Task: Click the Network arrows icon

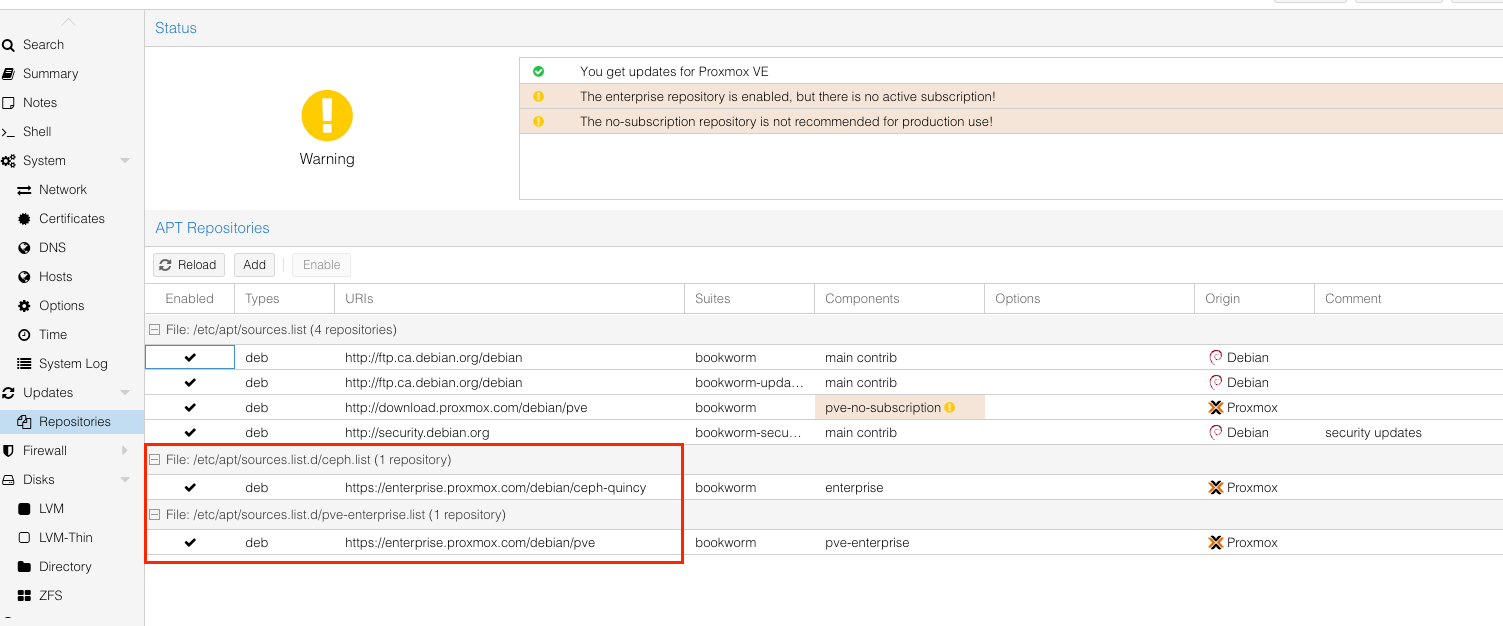Action: [24, 190]
